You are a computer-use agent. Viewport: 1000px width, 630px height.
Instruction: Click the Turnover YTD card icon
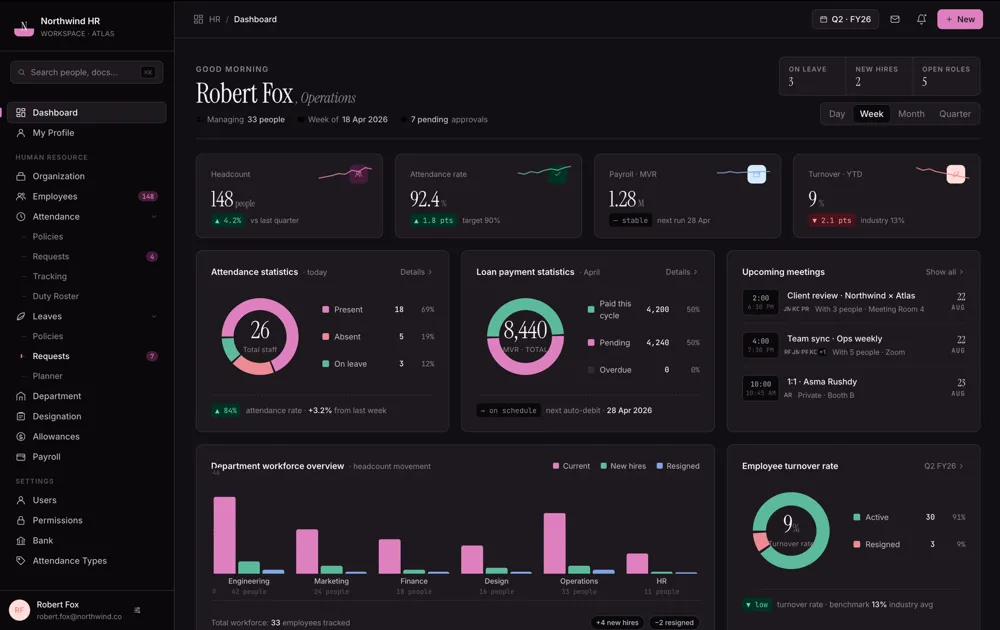point(955,173)
